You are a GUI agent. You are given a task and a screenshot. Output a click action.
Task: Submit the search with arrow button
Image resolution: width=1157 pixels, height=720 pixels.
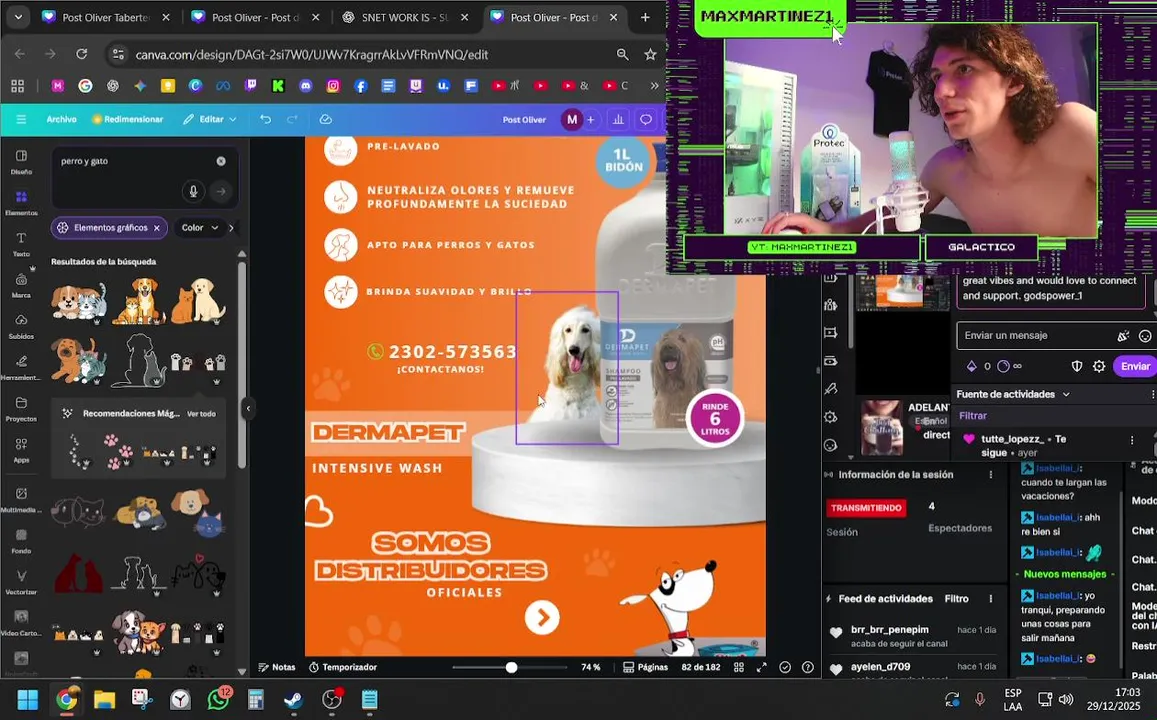click(x=221, y=192)
